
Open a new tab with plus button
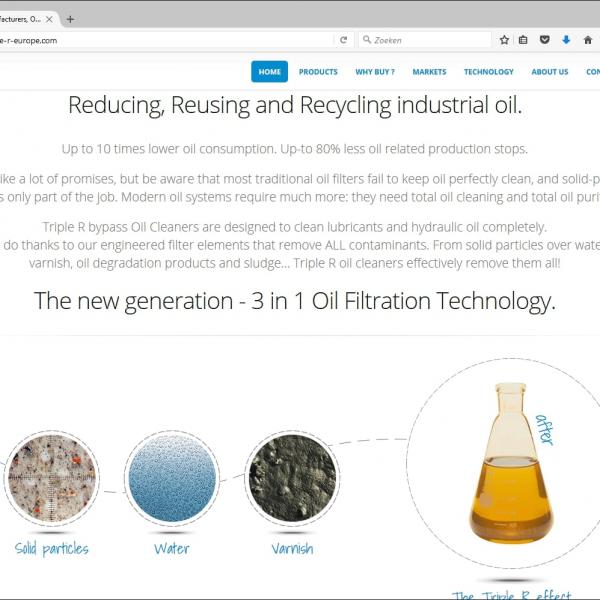(70, 19)
